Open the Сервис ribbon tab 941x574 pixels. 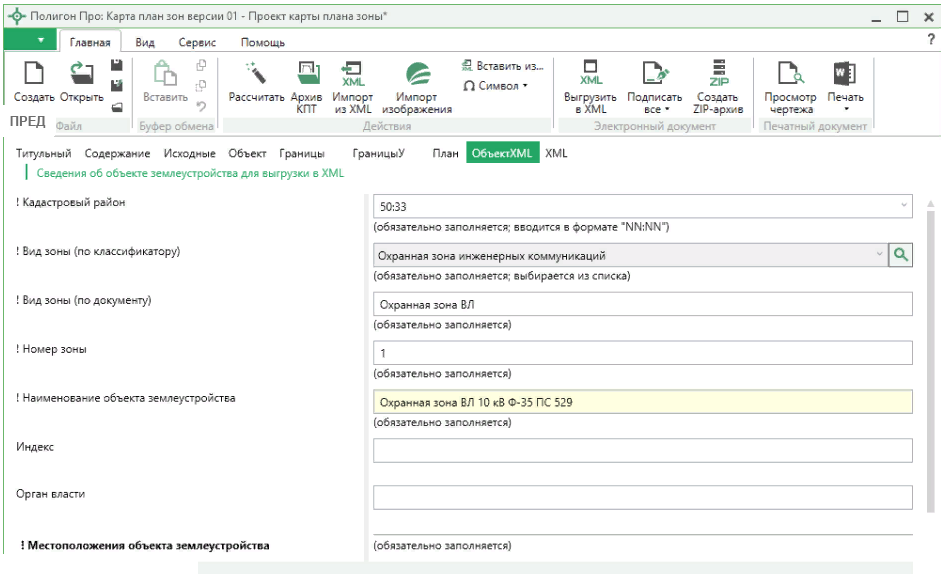tap(196, 42)
